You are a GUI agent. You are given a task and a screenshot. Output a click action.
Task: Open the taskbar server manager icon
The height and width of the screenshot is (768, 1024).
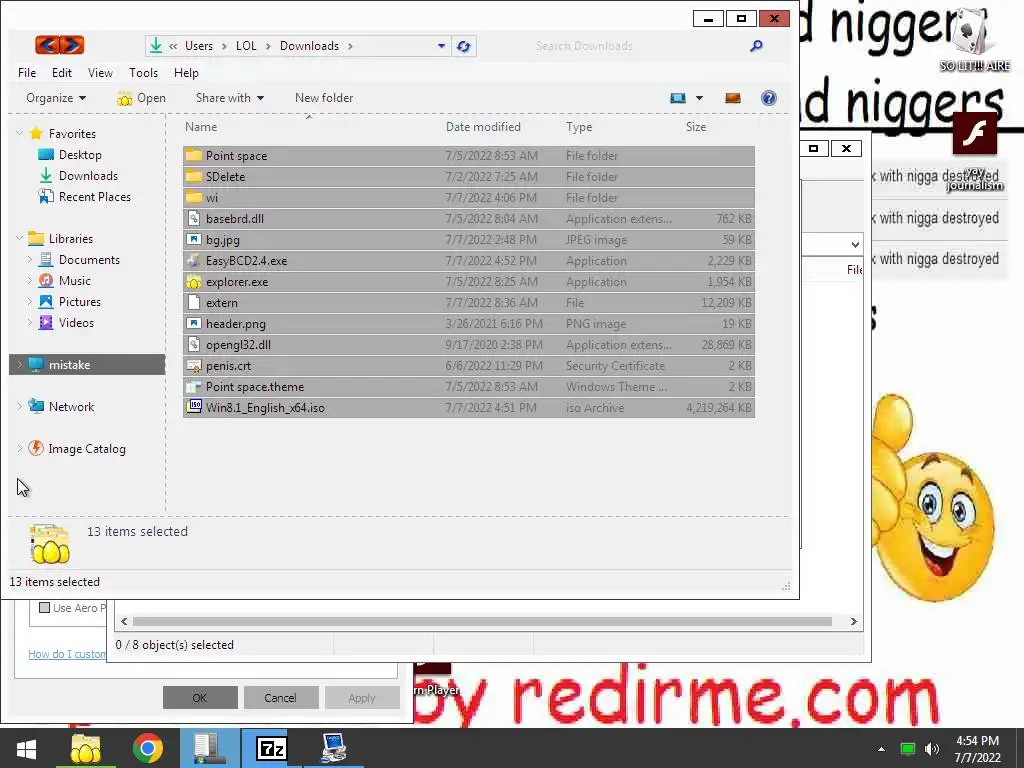(x=209, y=748)
